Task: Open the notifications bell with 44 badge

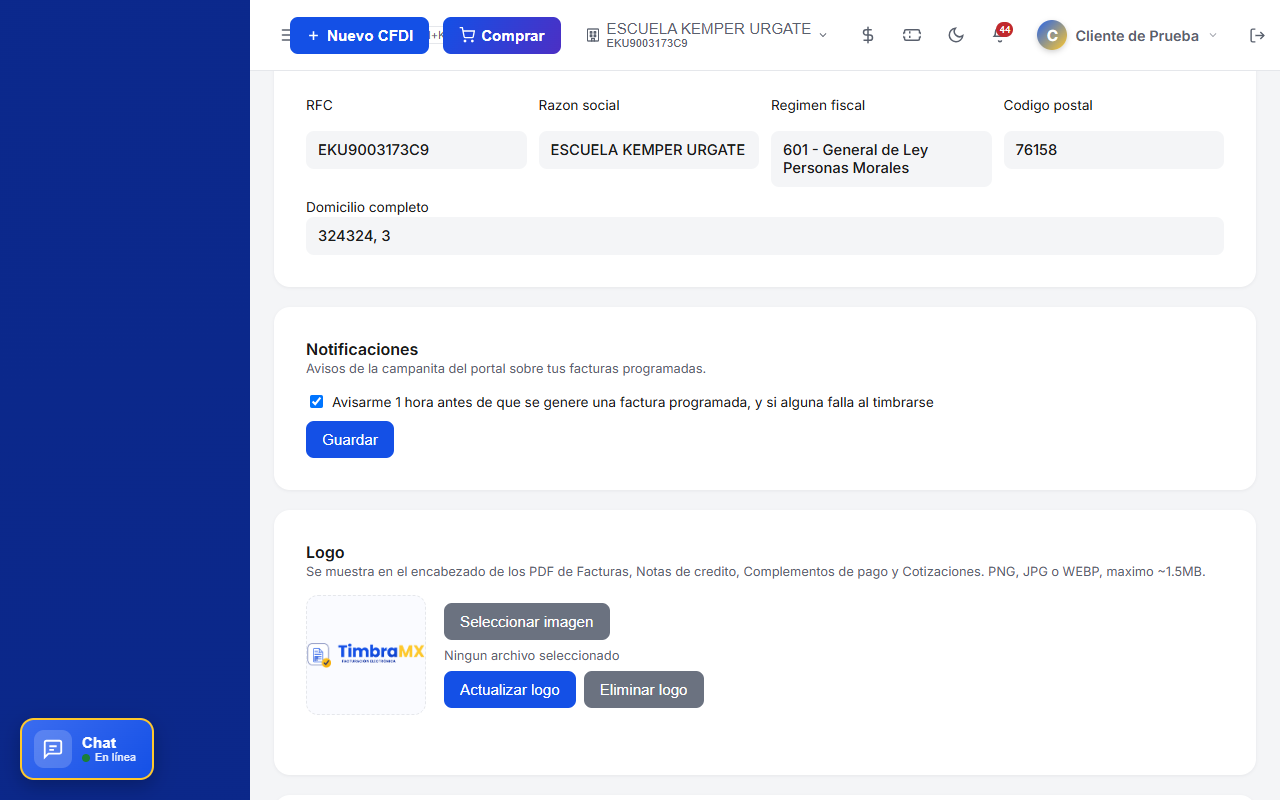Action: pyautogui.click(x=1000, y=35)
